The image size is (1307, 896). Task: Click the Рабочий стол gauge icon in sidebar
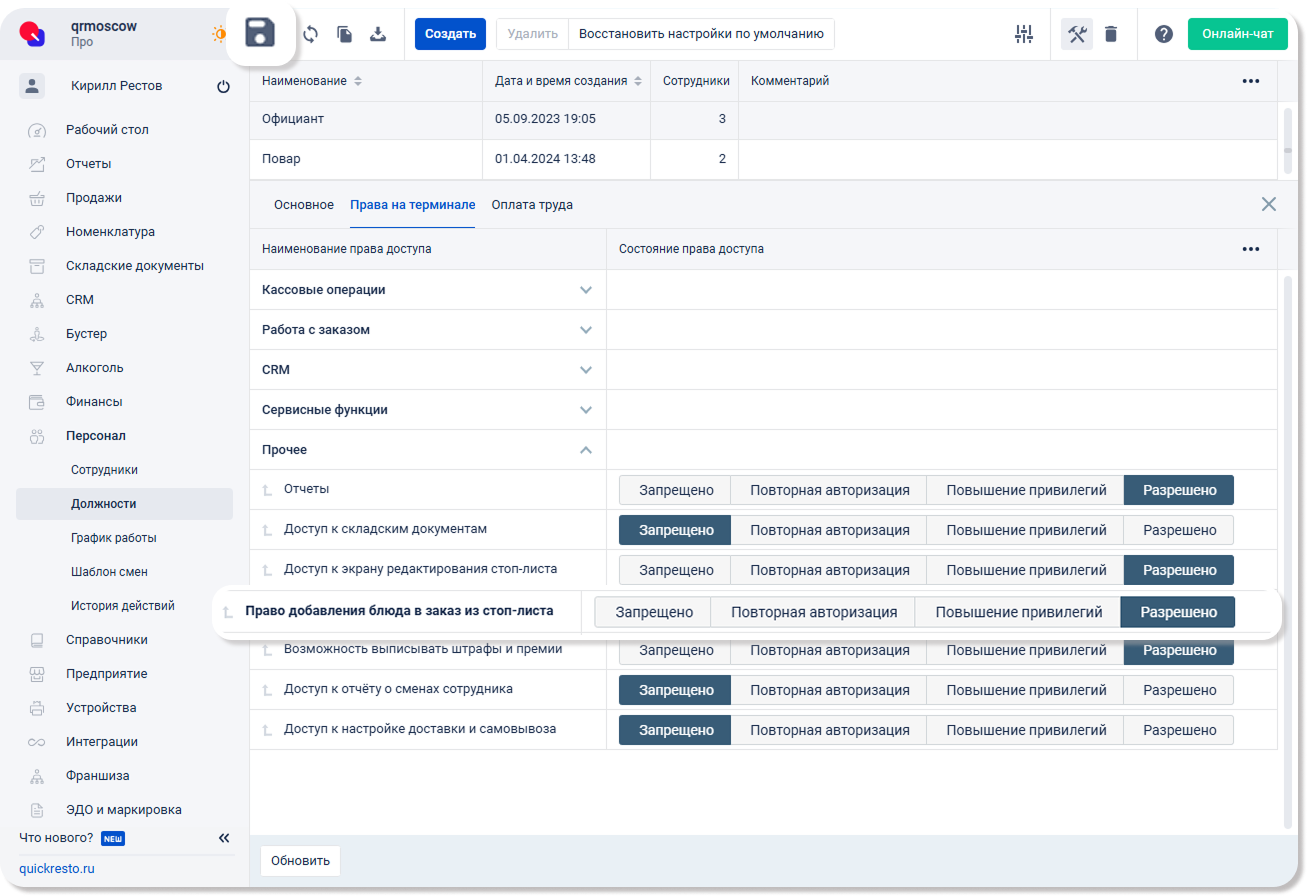pyautogui.click(x=37, y=131)
